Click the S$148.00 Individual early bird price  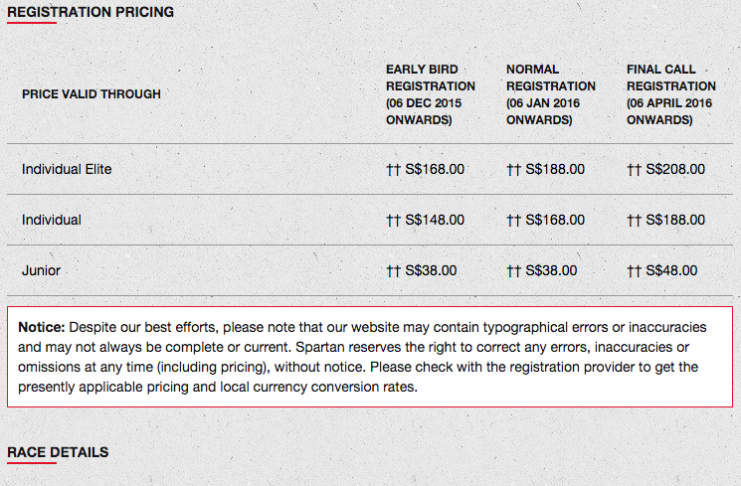click(435, 220)
